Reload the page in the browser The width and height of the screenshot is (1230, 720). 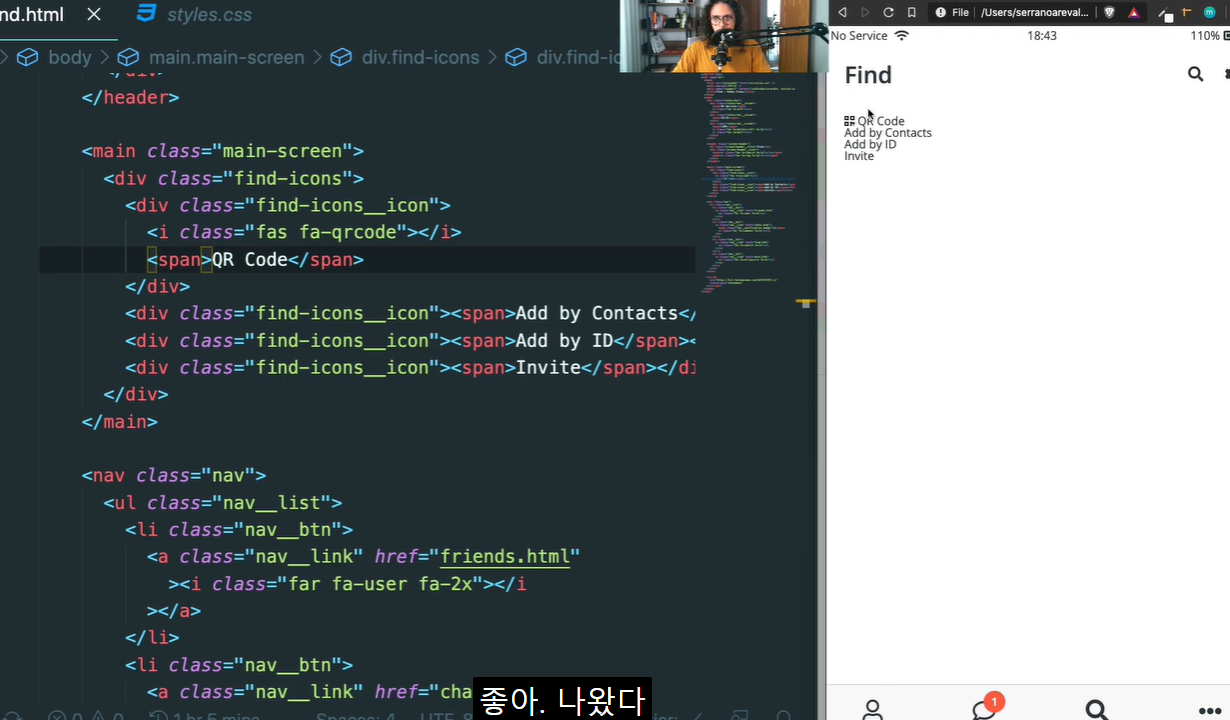[888, 12]
